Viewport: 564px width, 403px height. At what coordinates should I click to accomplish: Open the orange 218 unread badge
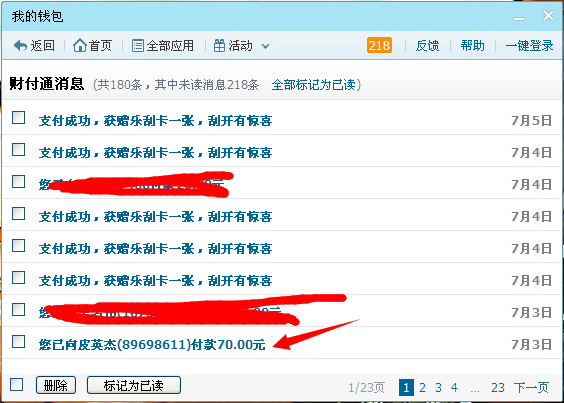[379, 45]
